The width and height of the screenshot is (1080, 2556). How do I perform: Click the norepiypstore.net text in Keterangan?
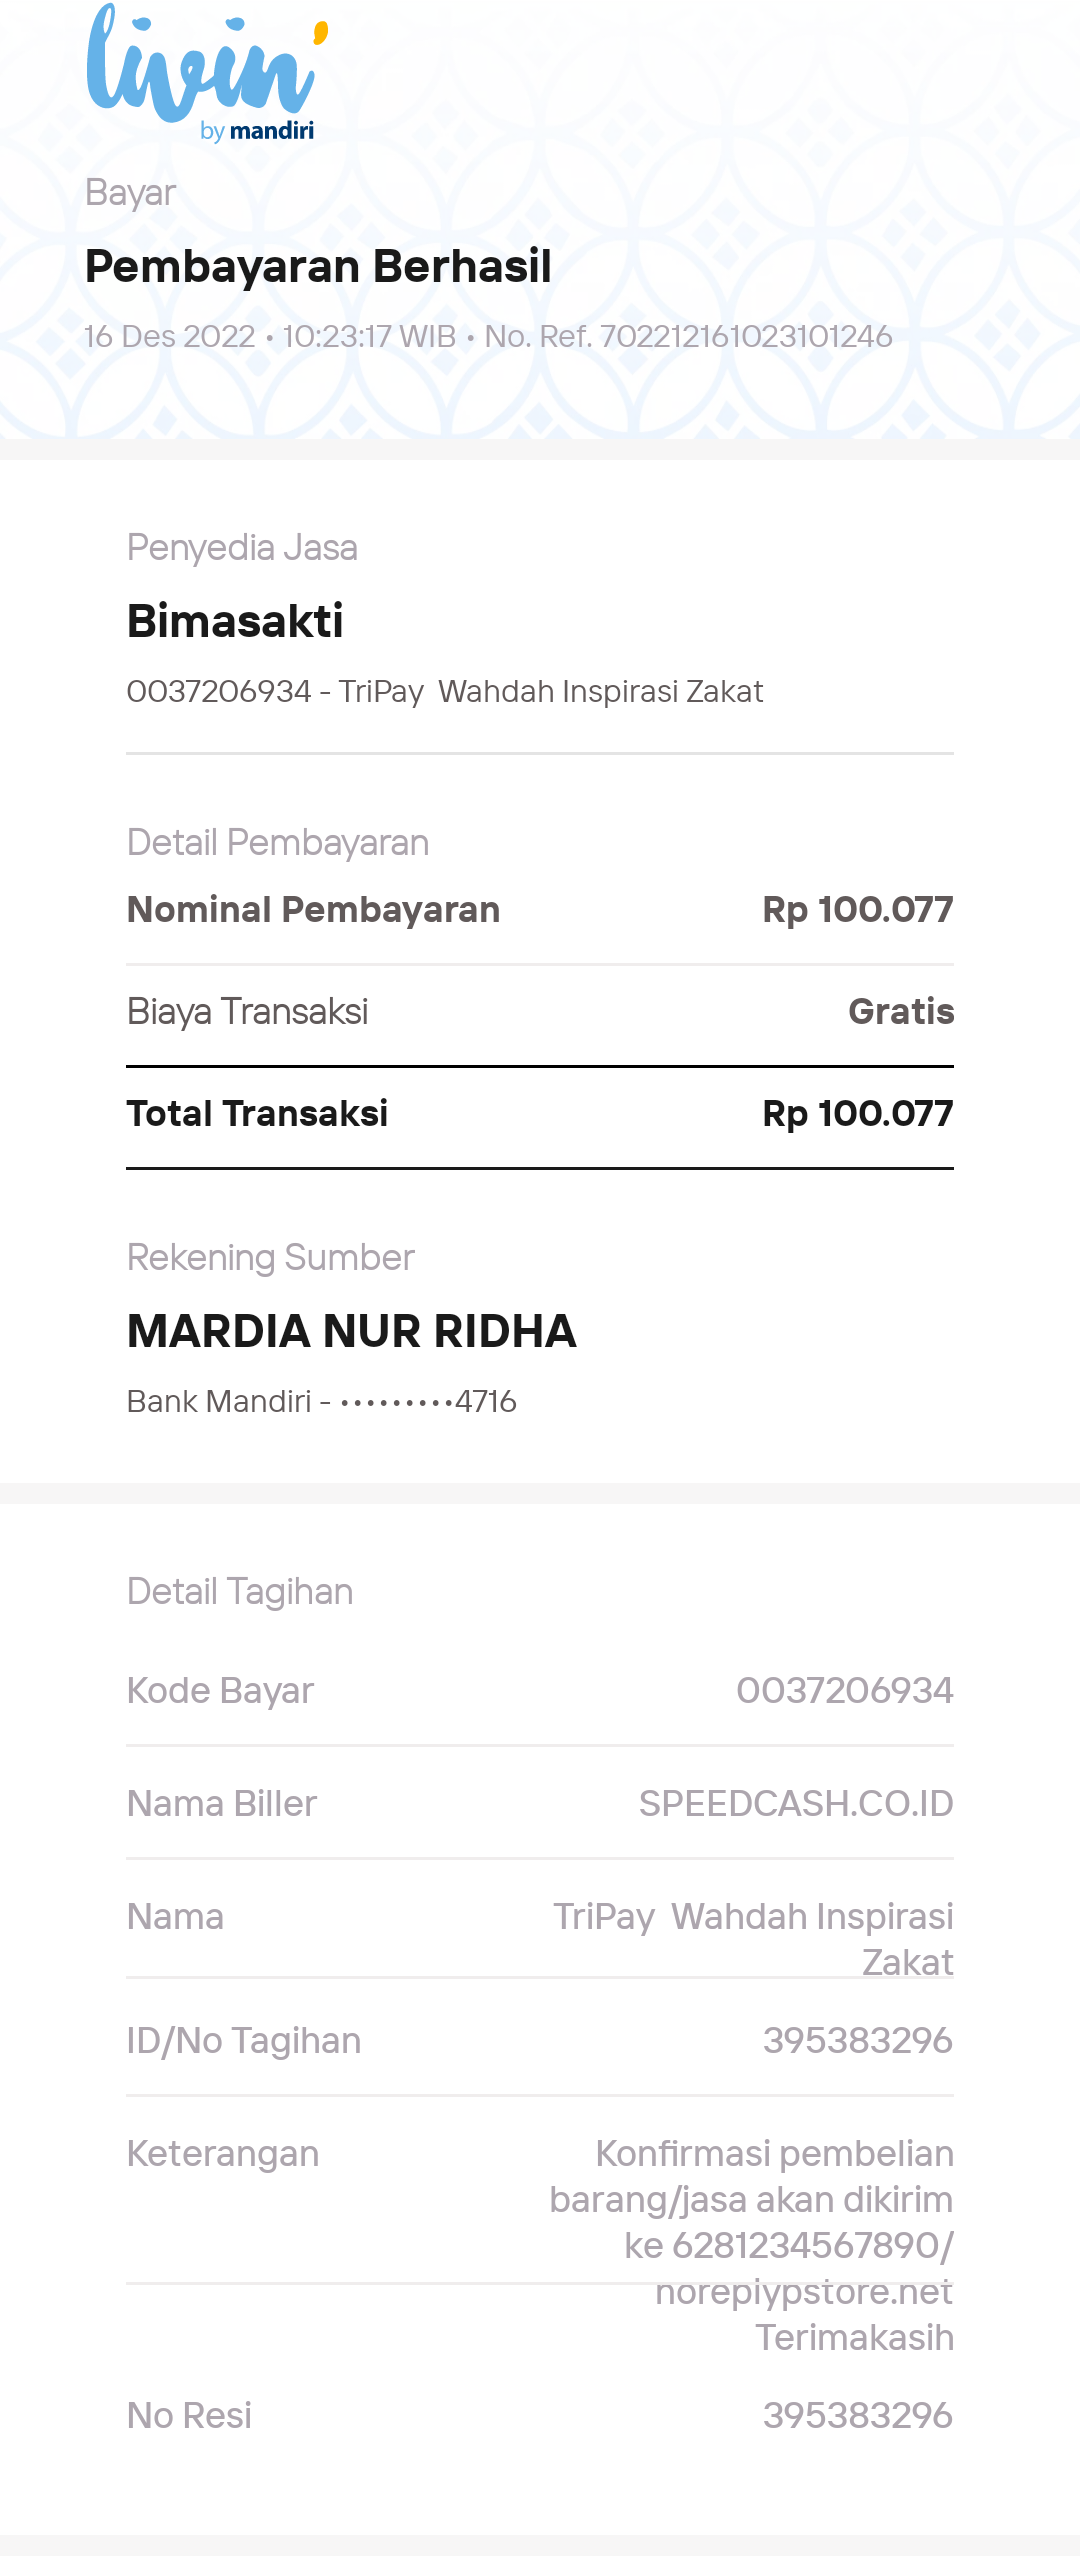[x=804, y=2291]
